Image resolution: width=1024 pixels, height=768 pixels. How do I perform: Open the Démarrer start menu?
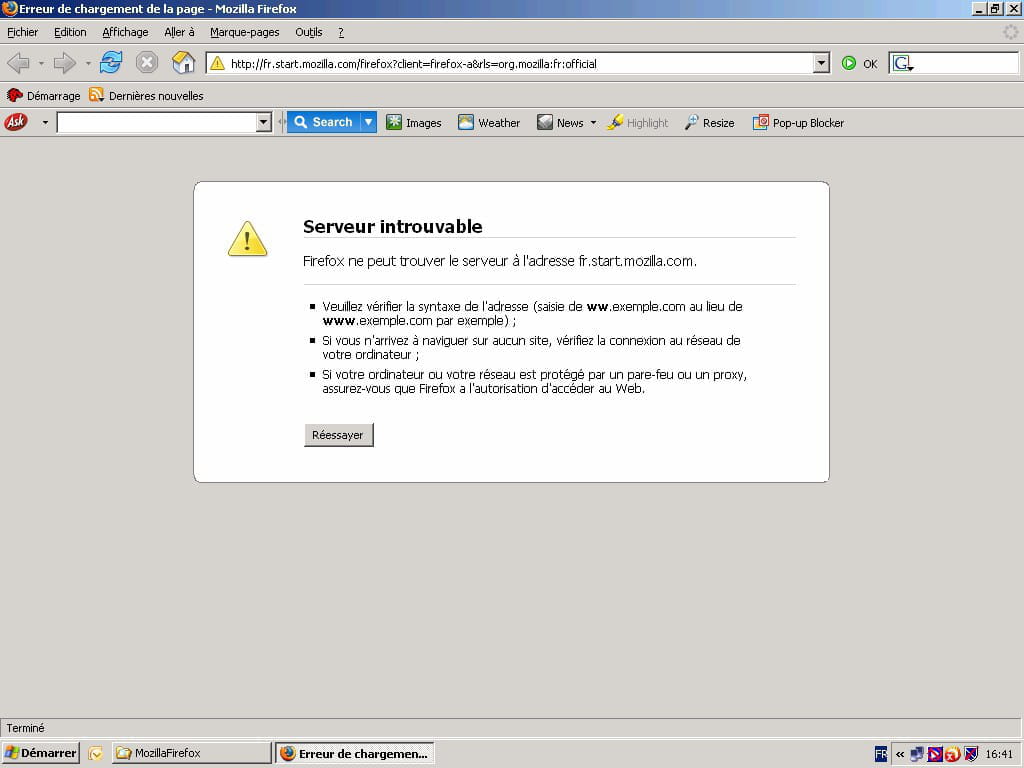(x=40, y=753)
